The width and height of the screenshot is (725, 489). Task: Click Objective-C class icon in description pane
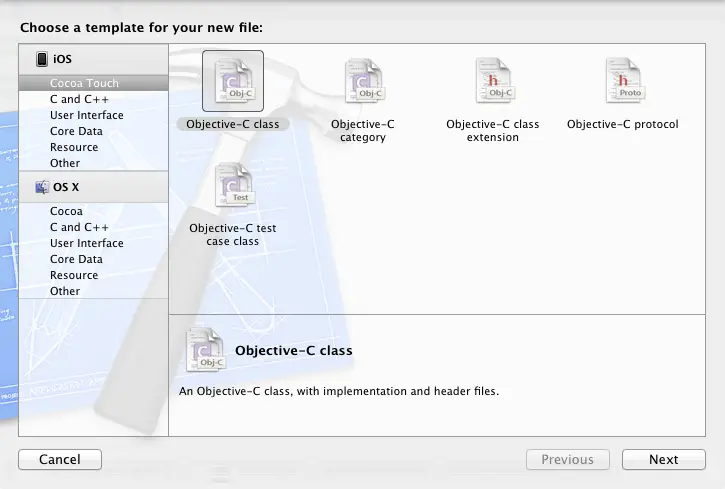[x=205, y=351]
